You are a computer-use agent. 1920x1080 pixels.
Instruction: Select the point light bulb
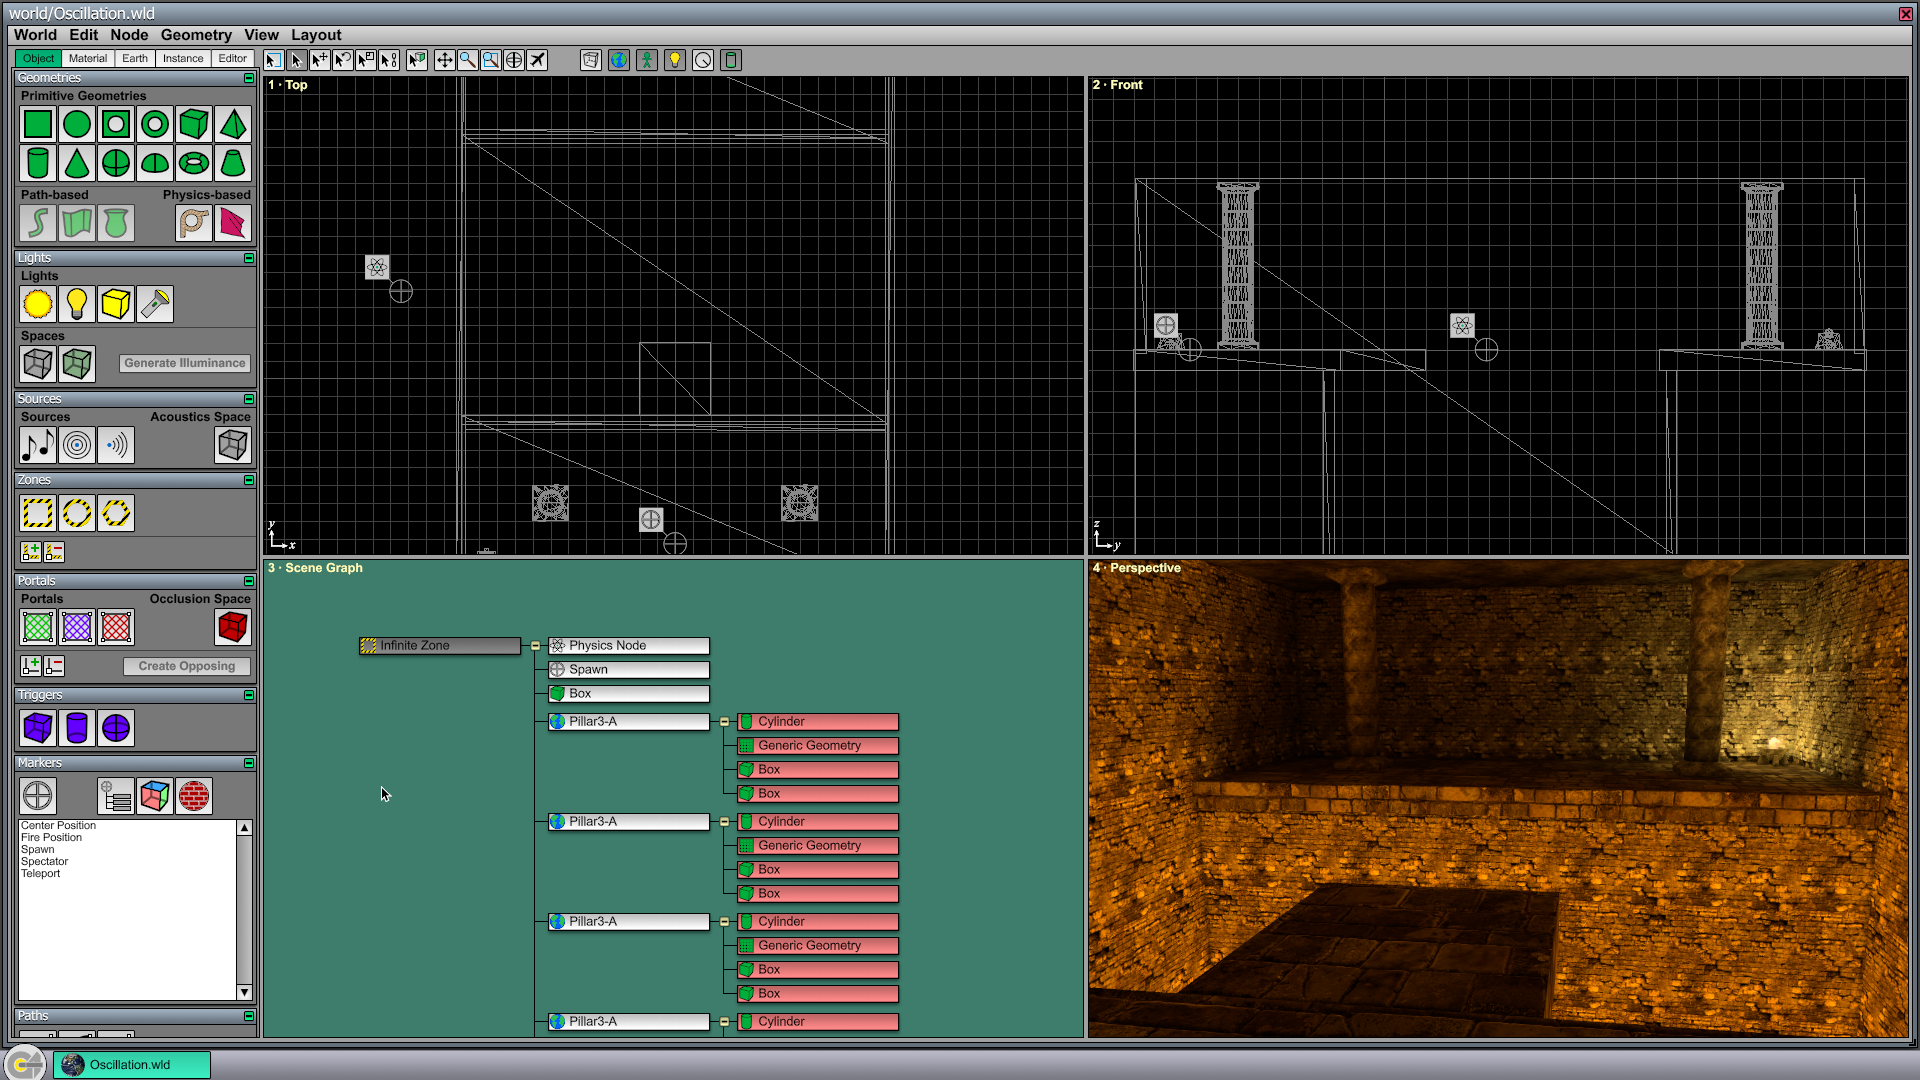pyautogui.click(x=77, y=304)
